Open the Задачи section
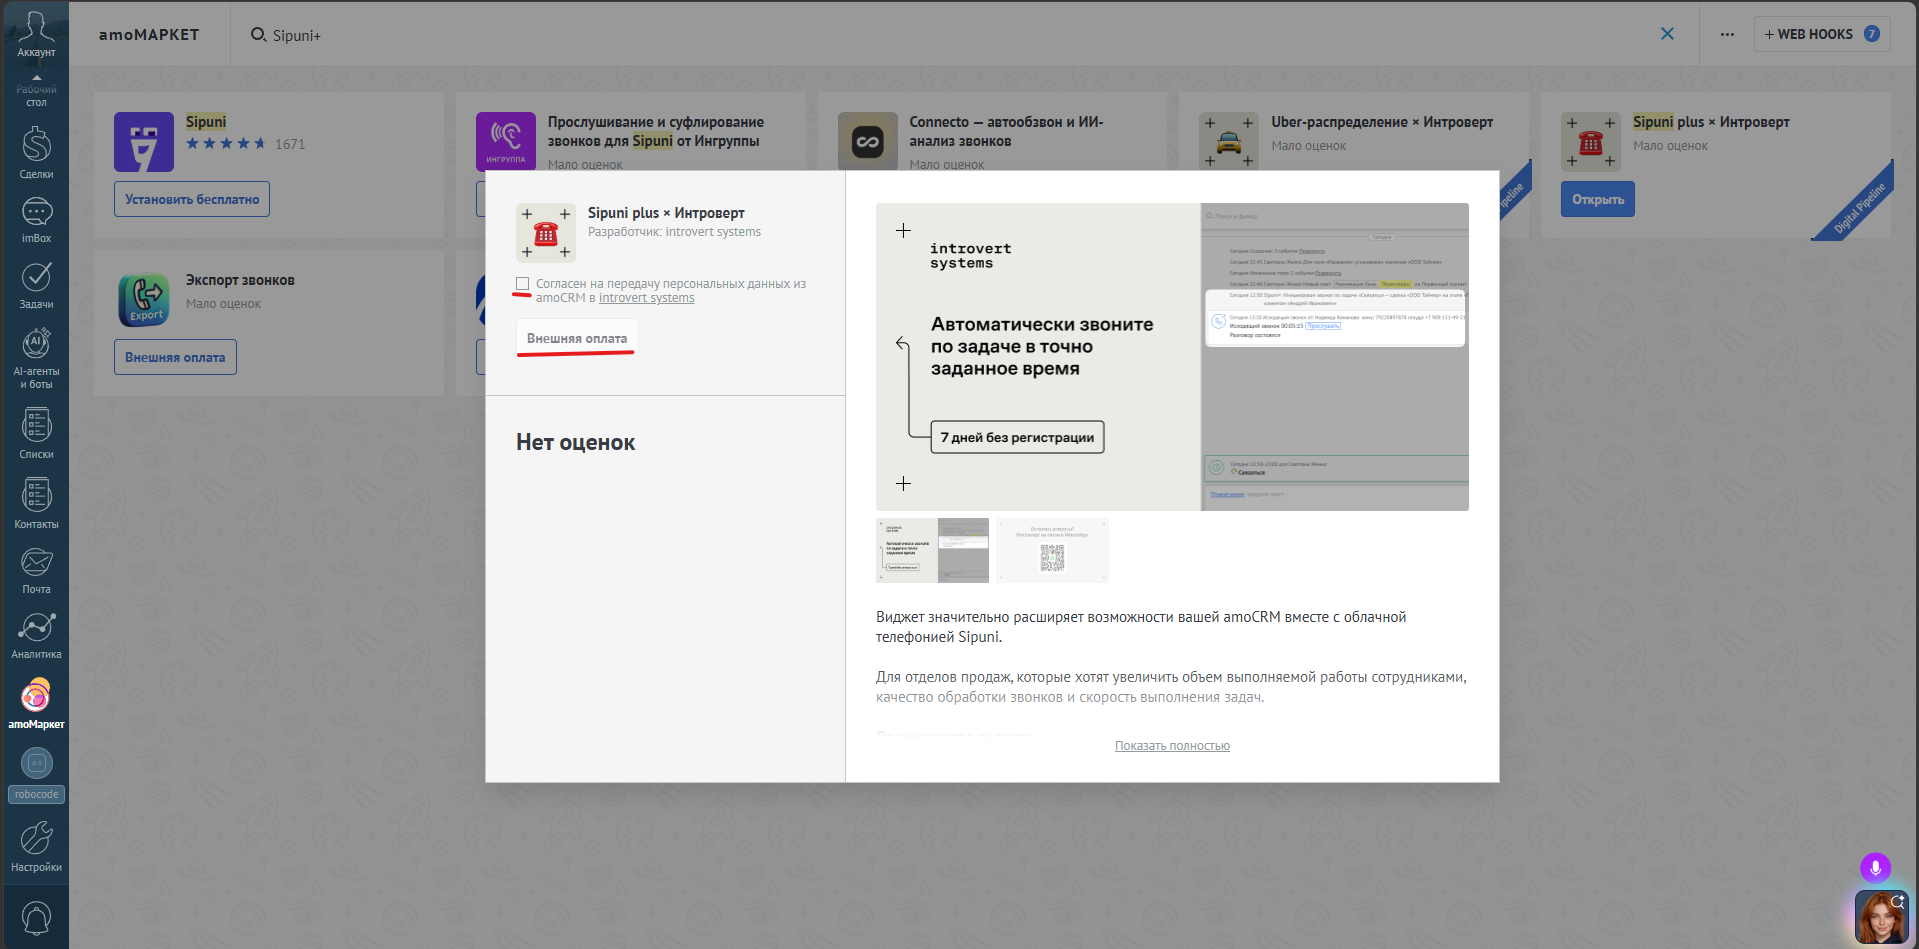The height and width of the screenshot is (949, 1919). (x=36, y=285)
